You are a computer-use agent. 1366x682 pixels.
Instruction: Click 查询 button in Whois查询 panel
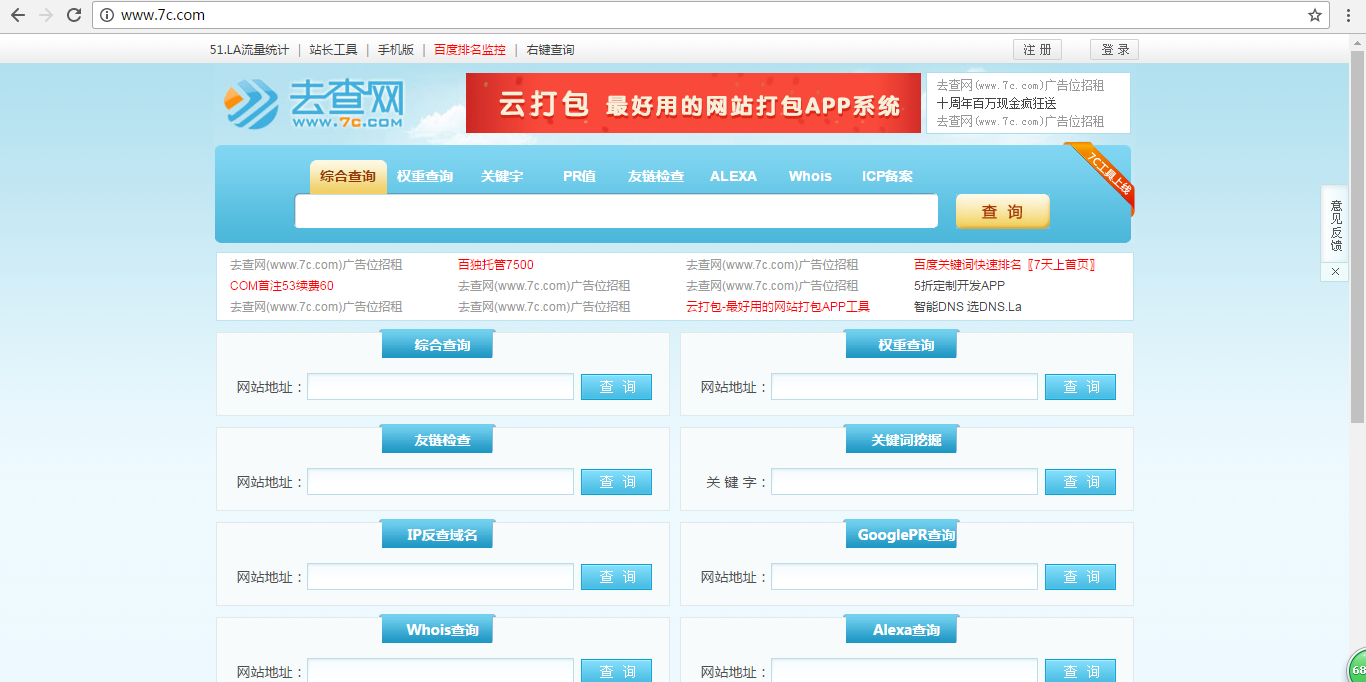point(616,671)
